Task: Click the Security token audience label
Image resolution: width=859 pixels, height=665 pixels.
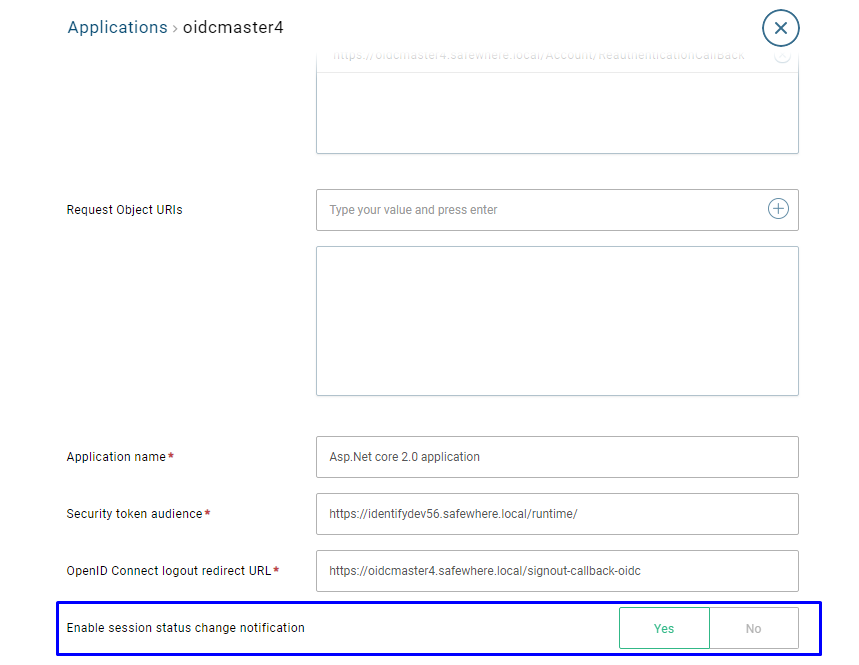Action: point(134,514)
